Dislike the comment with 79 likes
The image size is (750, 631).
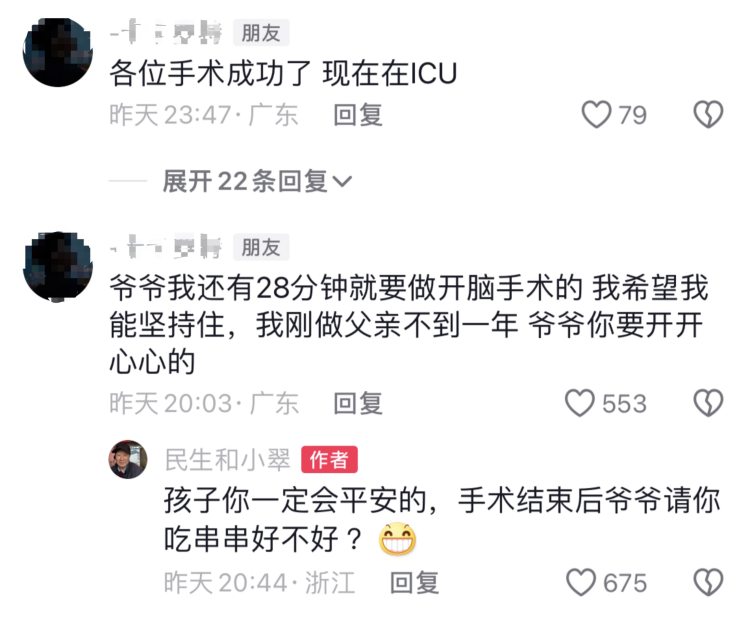pyautogui.click(x=708, y=115)
